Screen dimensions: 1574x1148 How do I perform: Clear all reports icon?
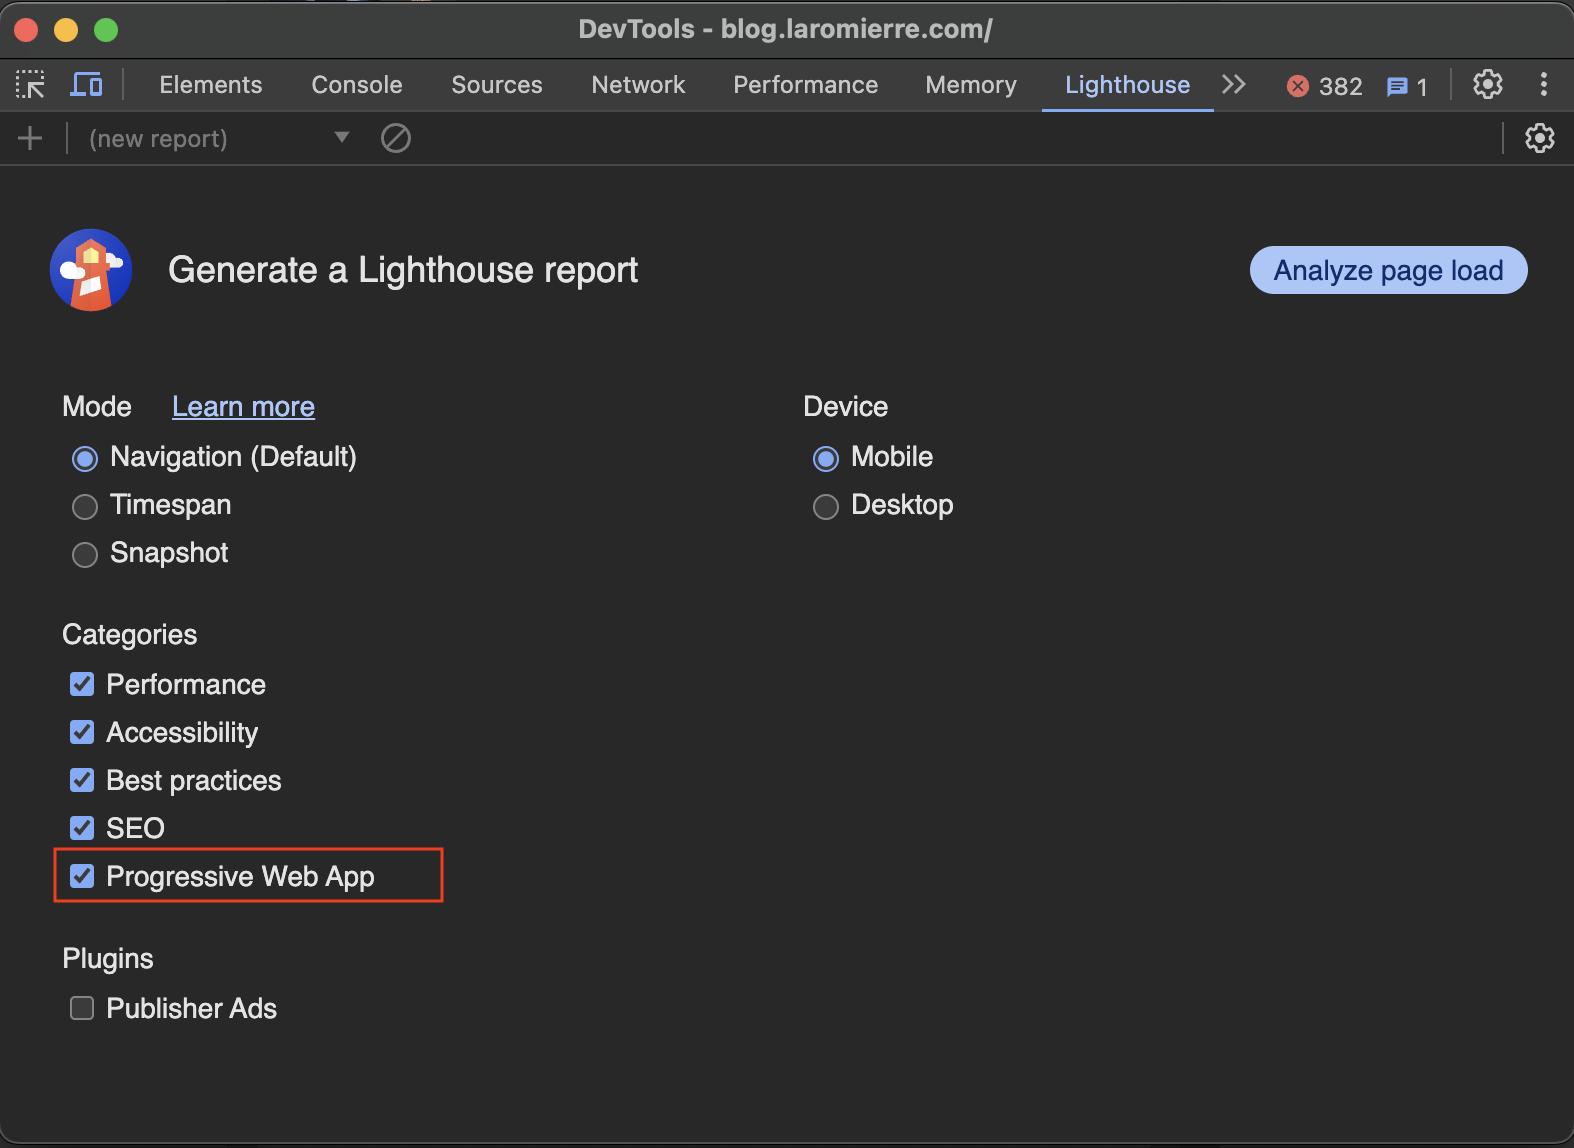click(x=396, y=138)
